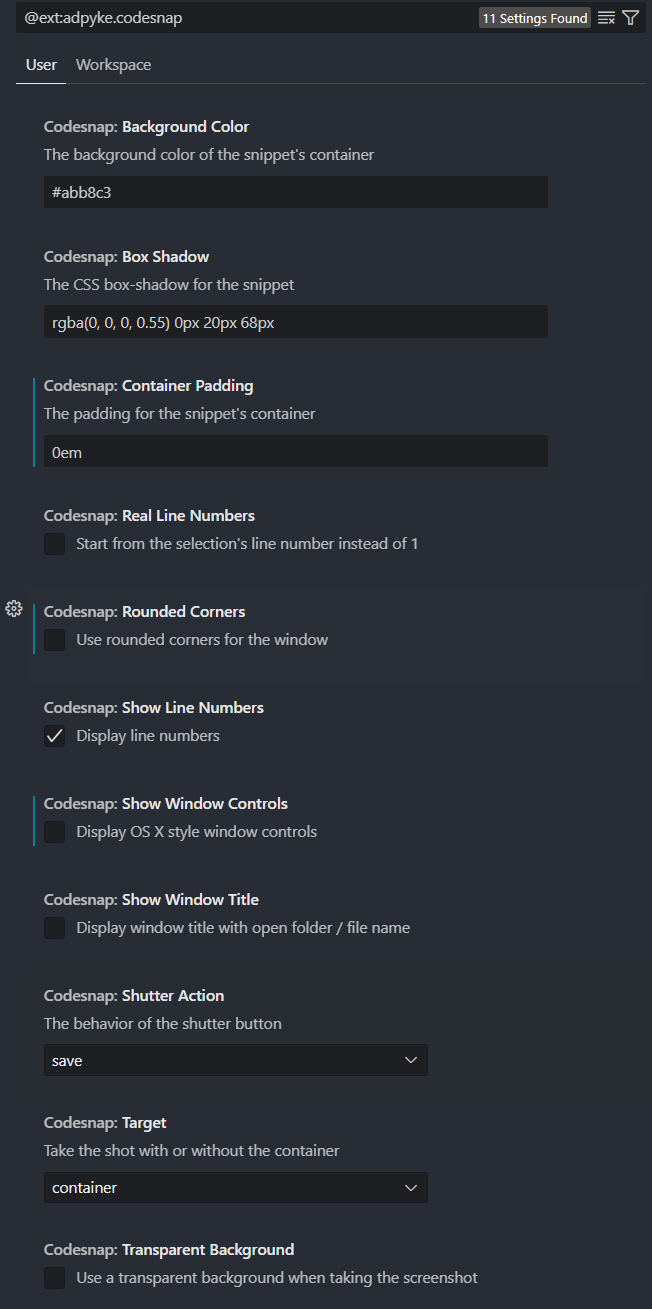
Task: Focus the Container Padding field showing 0em
Action: (296, 451)
